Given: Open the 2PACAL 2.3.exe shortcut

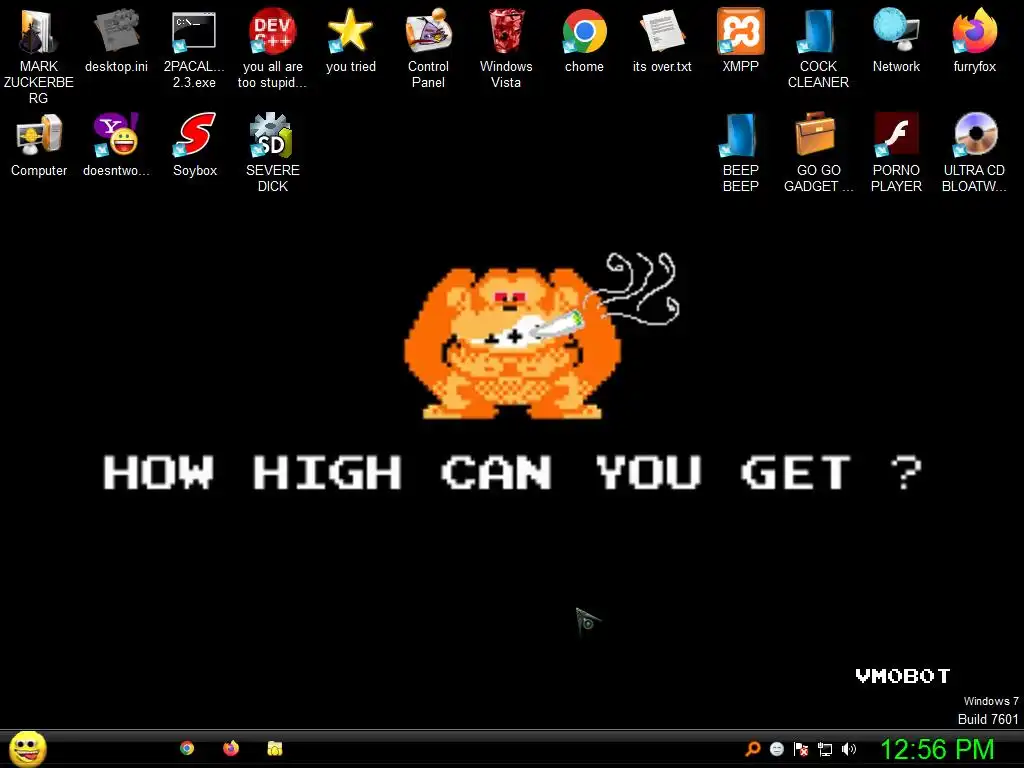Looking at the screenshot, I should click(194, 31).
